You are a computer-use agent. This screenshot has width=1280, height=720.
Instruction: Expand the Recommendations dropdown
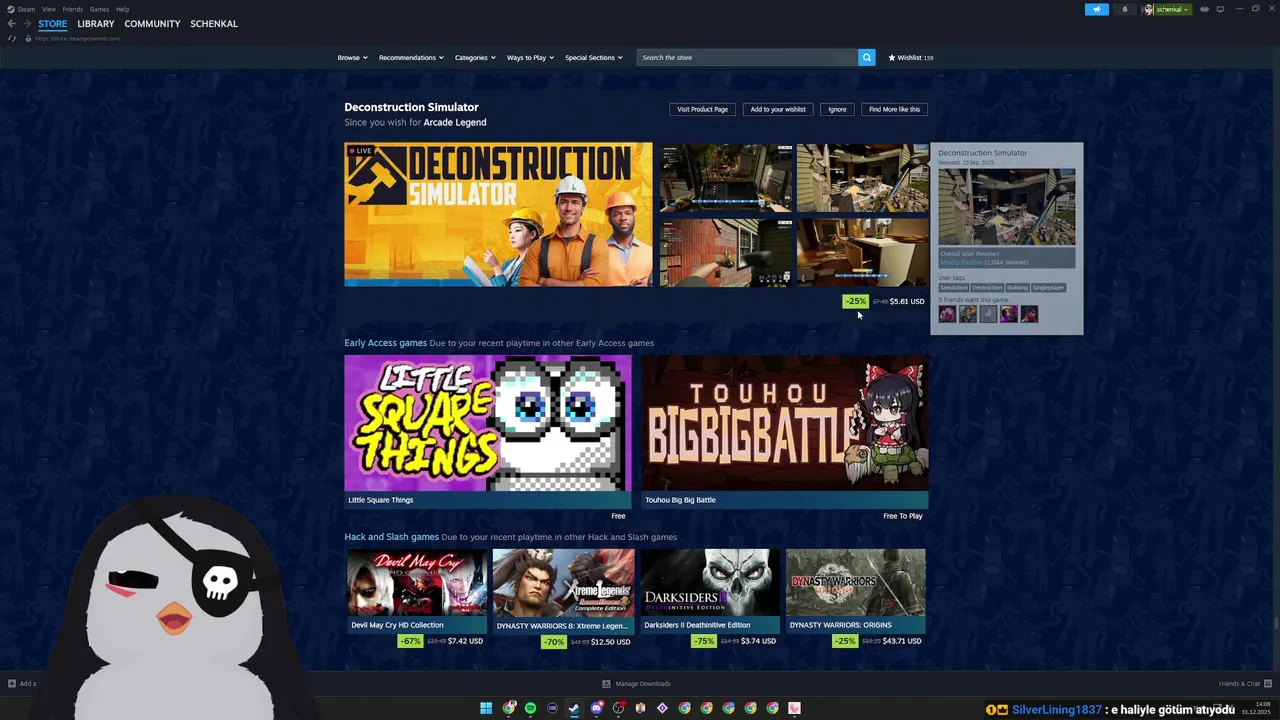[411, 57]
